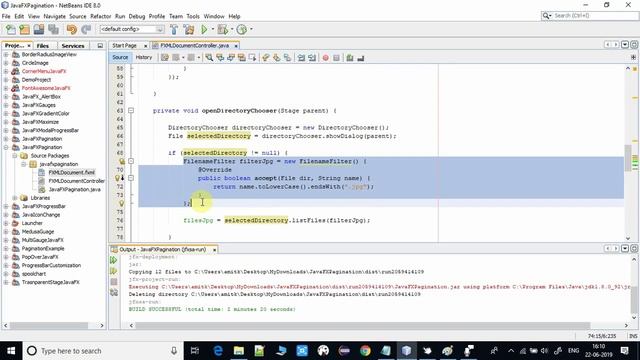Select the JavaFXProgressBar project
Viewport: 640px width, 360px height.
pyautogui.click(x=44, y=206)
